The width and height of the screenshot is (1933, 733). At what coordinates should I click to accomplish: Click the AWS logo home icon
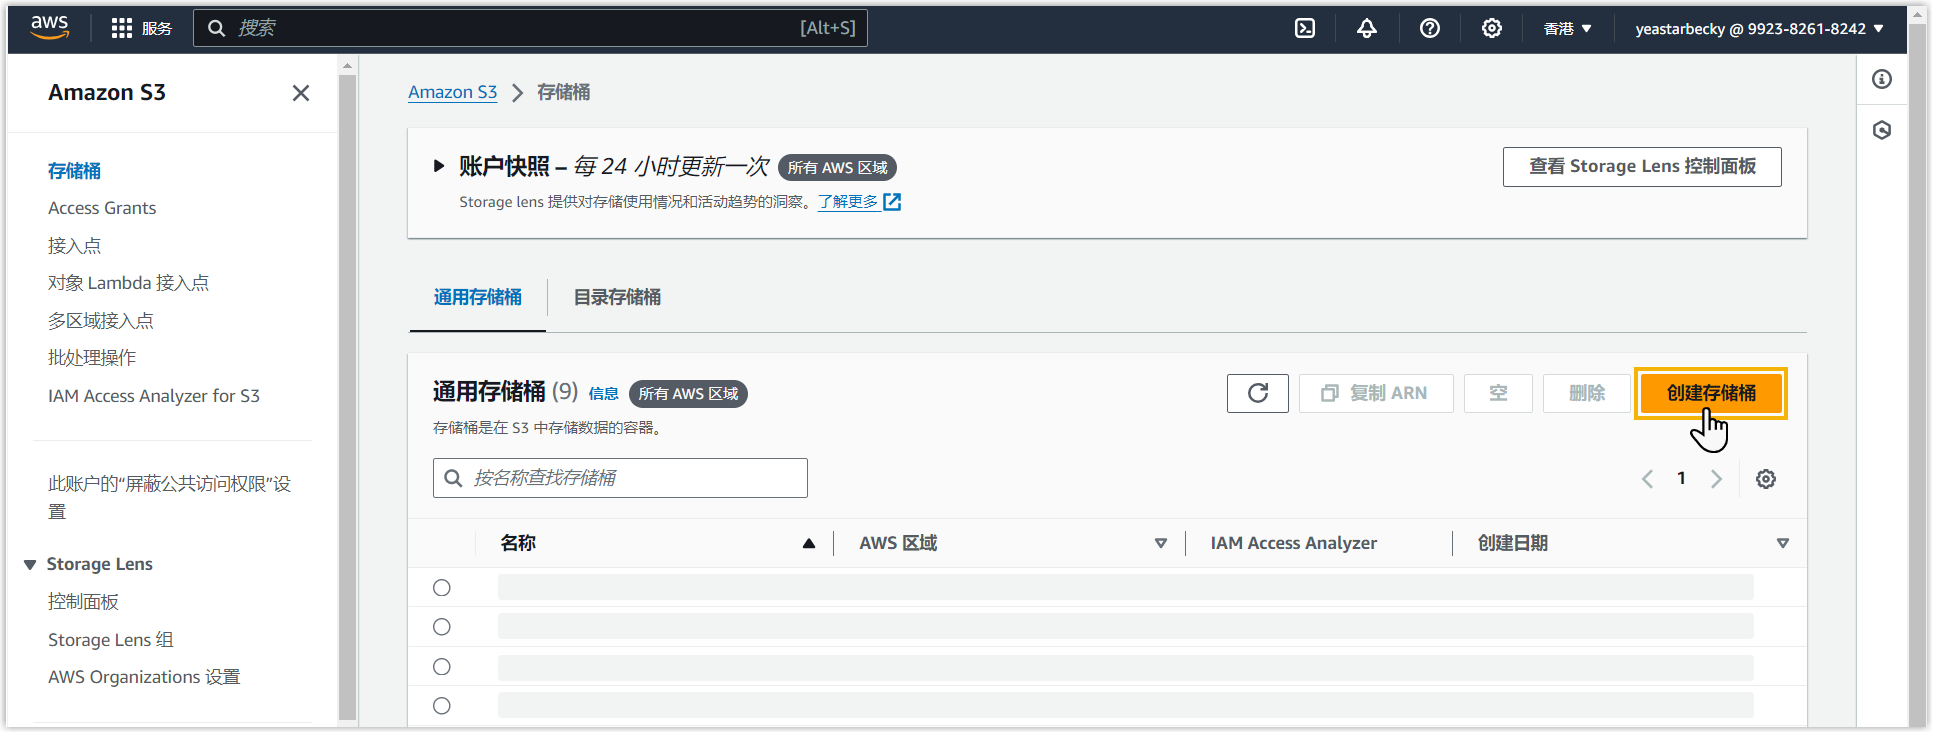coord(49,28)
